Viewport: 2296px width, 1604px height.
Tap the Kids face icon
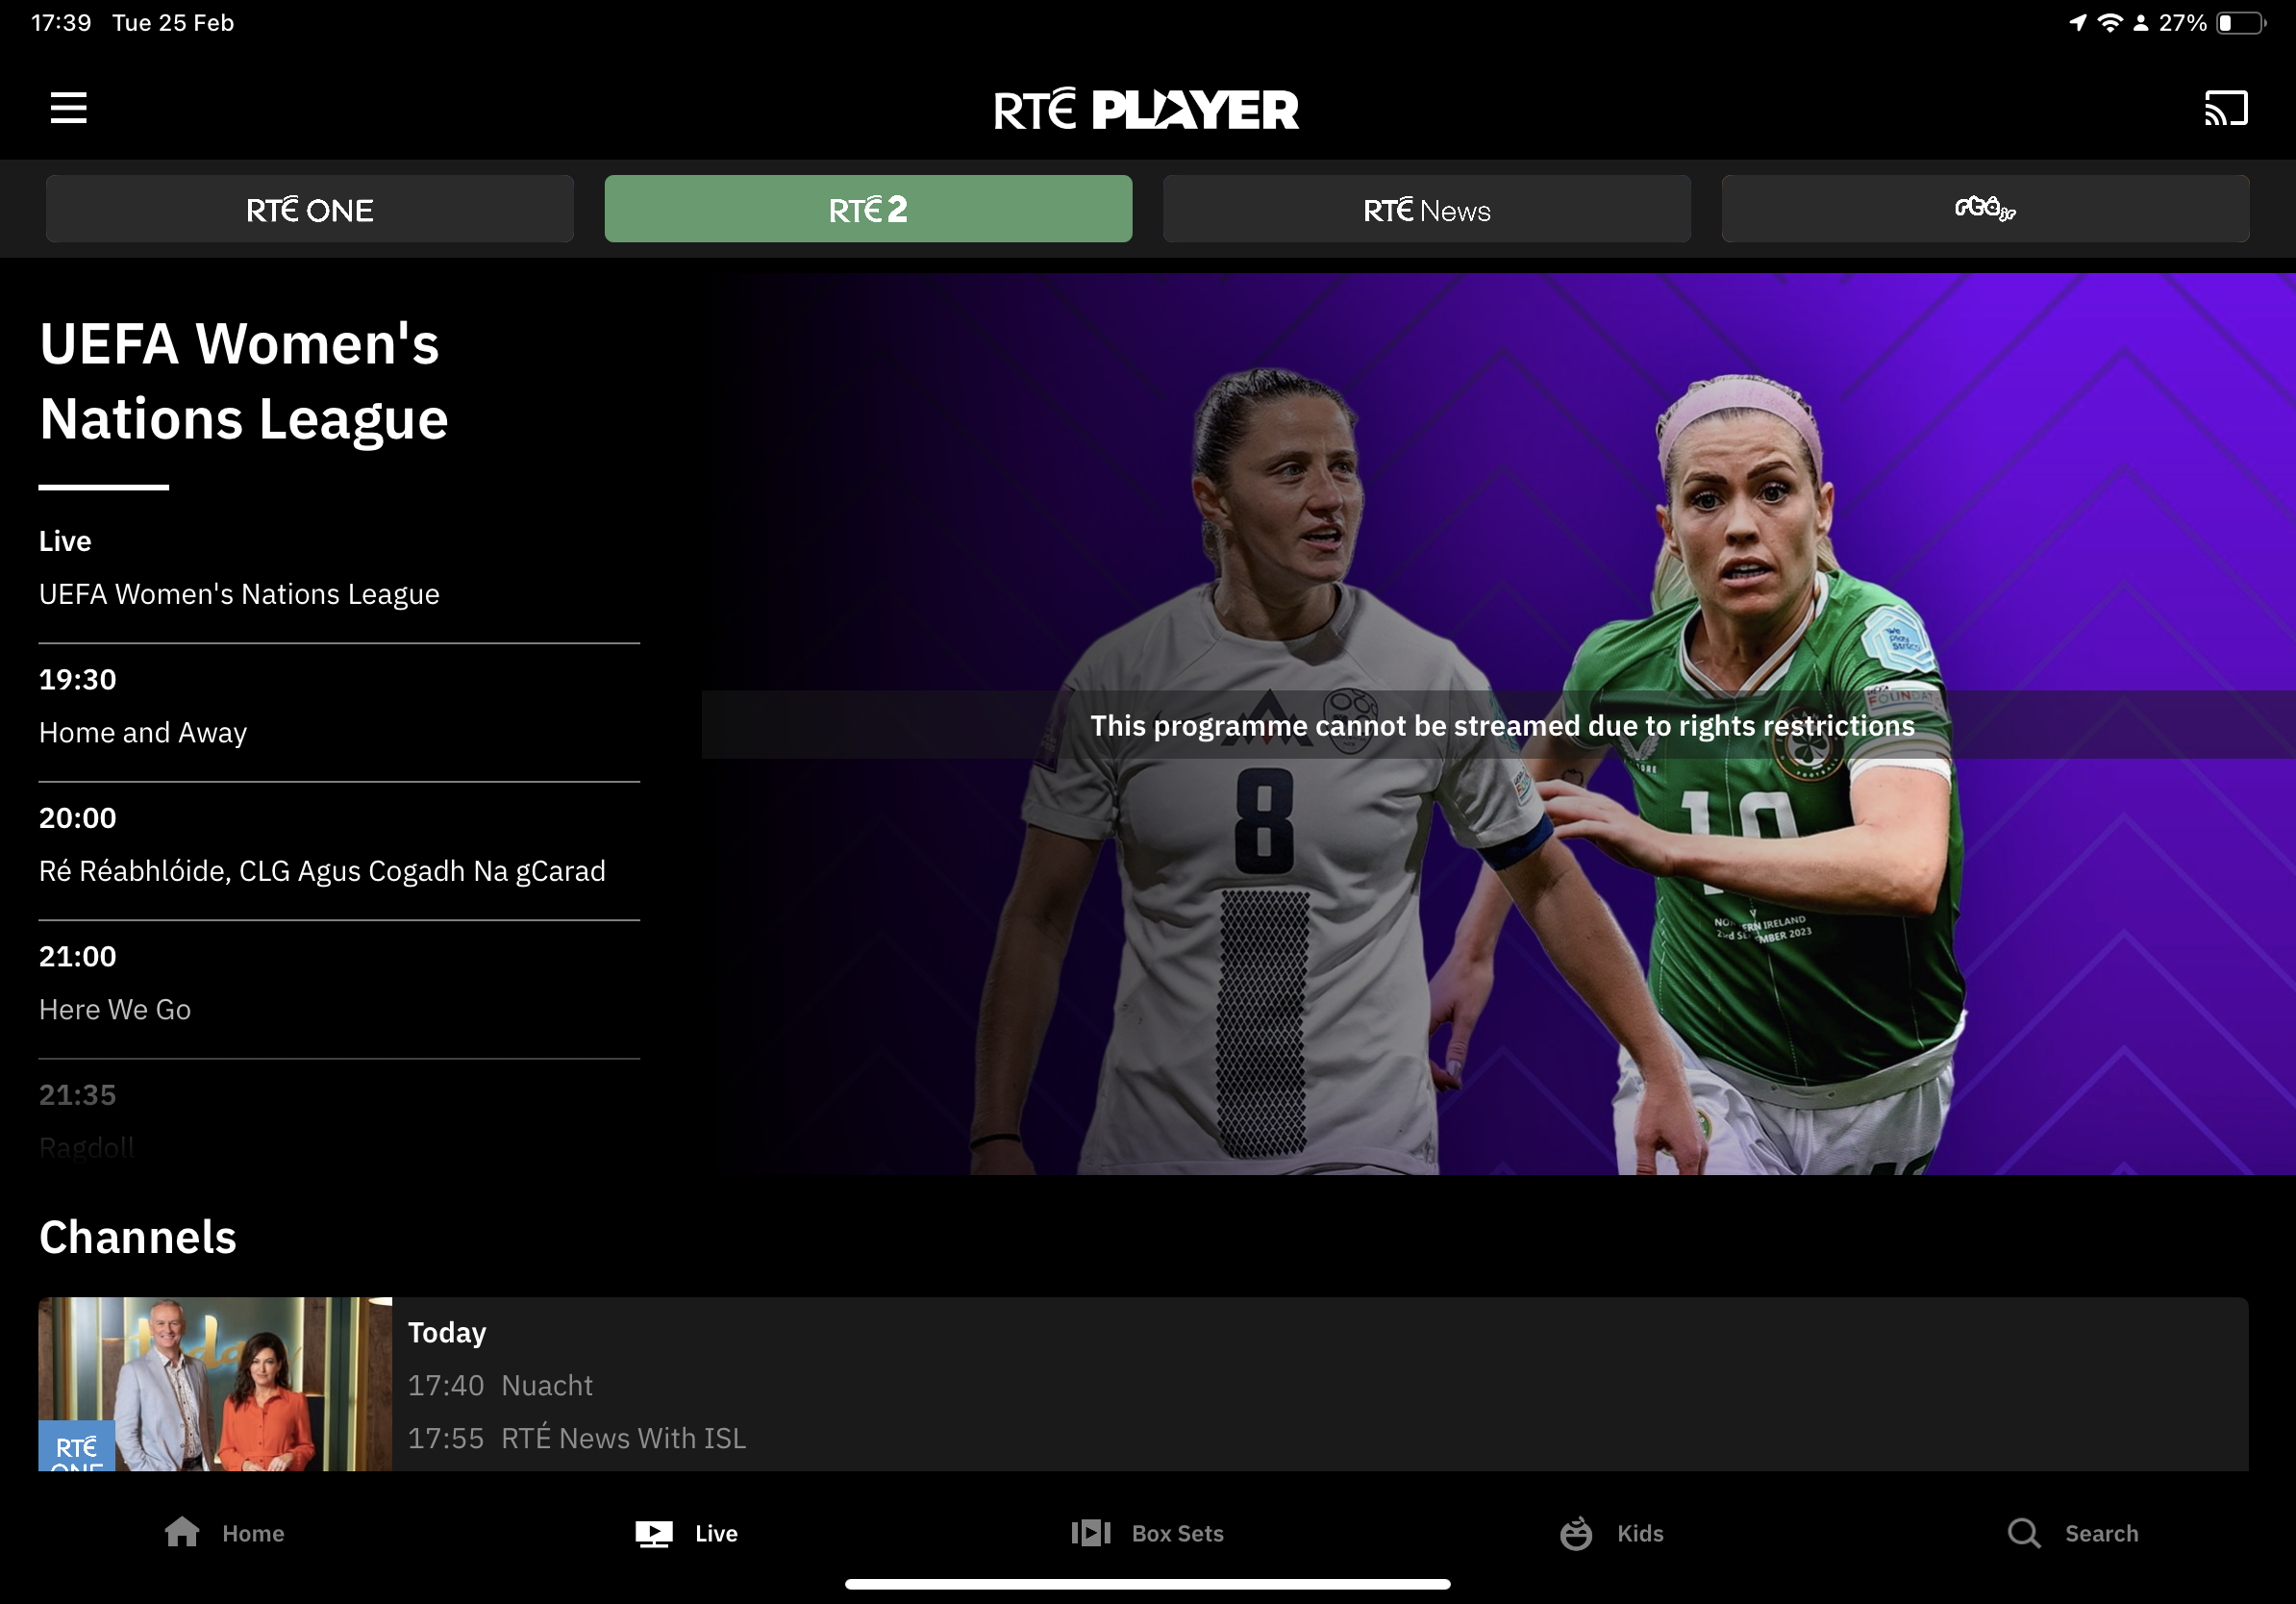pyautogui.click(x=1576, y=1533)
